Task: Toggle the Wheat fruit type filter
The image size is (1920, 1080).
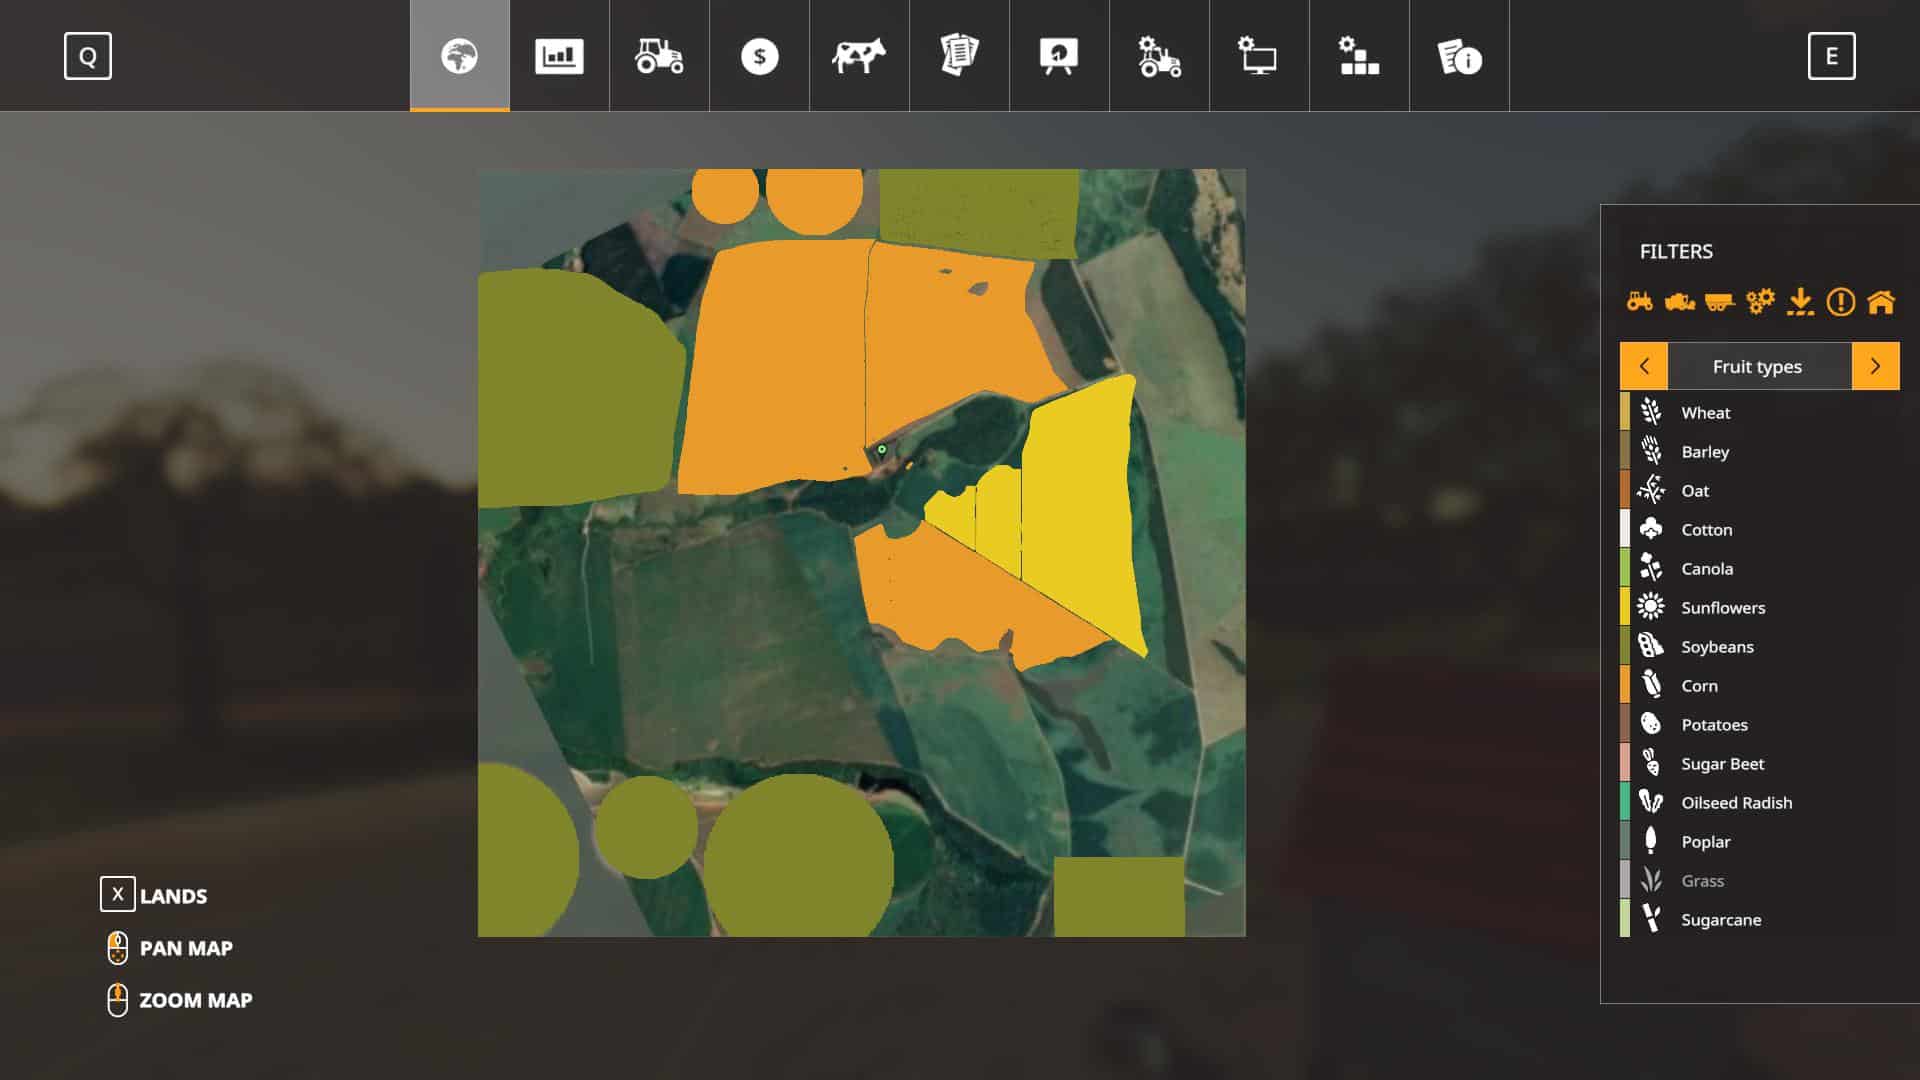Action: point(1705,413)
